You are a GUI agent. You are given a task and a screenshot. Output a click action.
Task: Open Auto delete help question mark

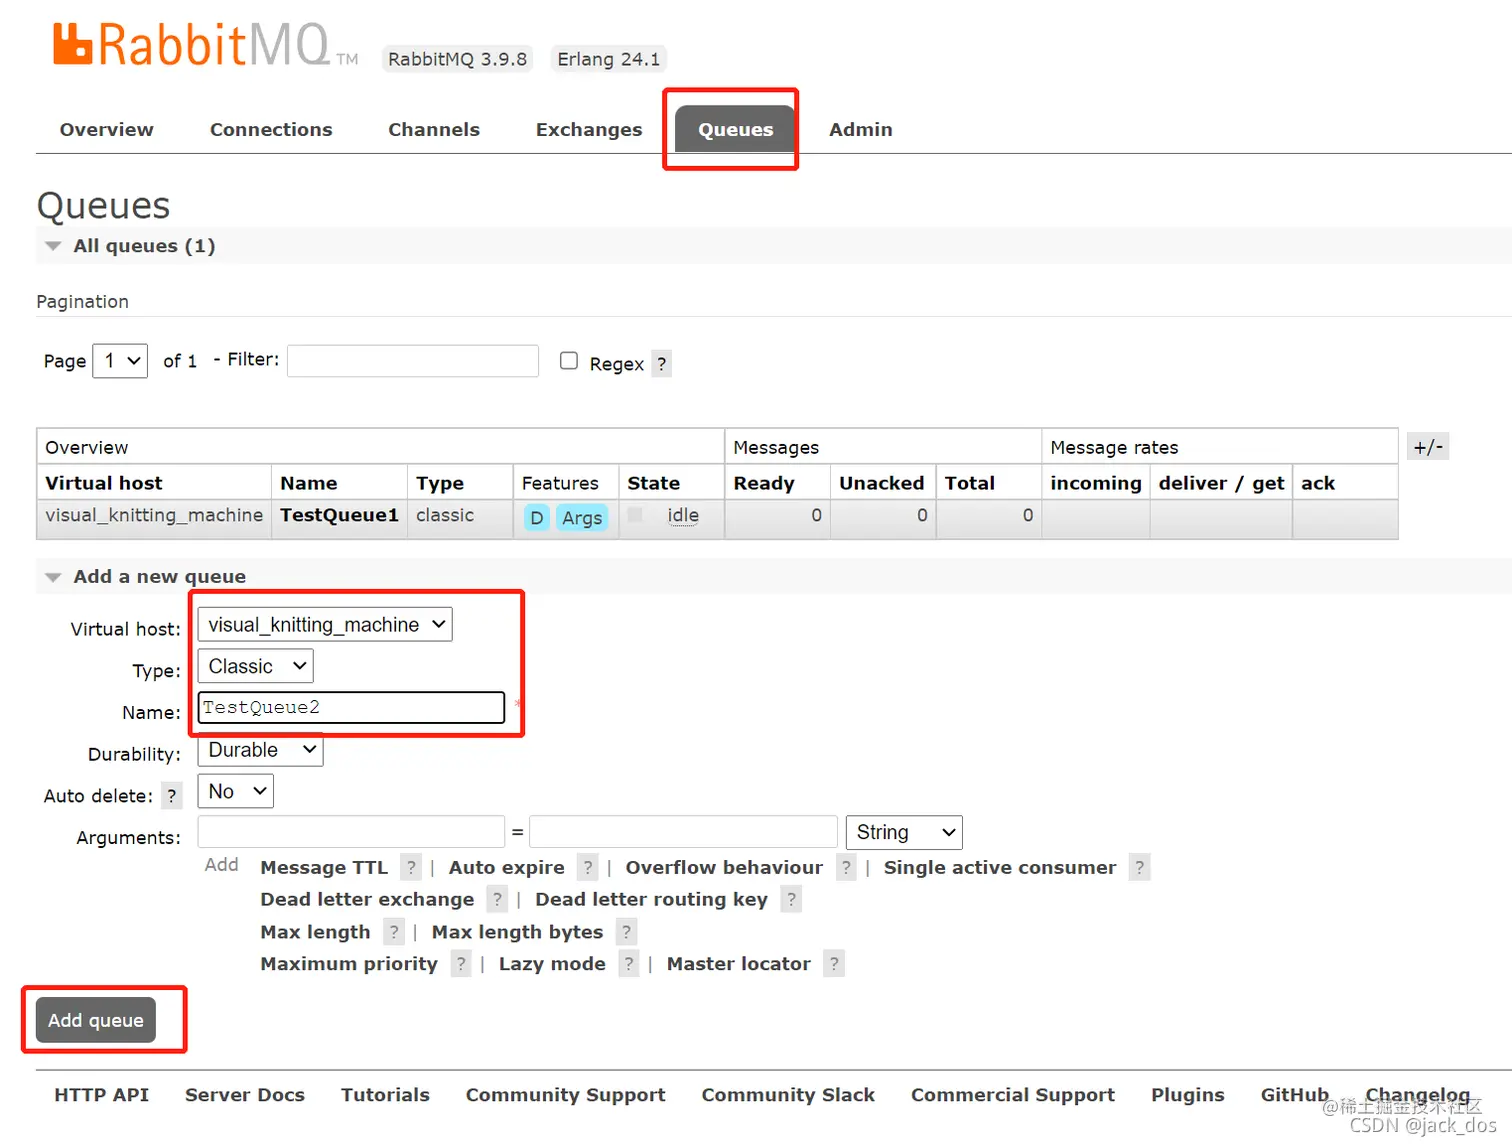click(x=172, y=796)
